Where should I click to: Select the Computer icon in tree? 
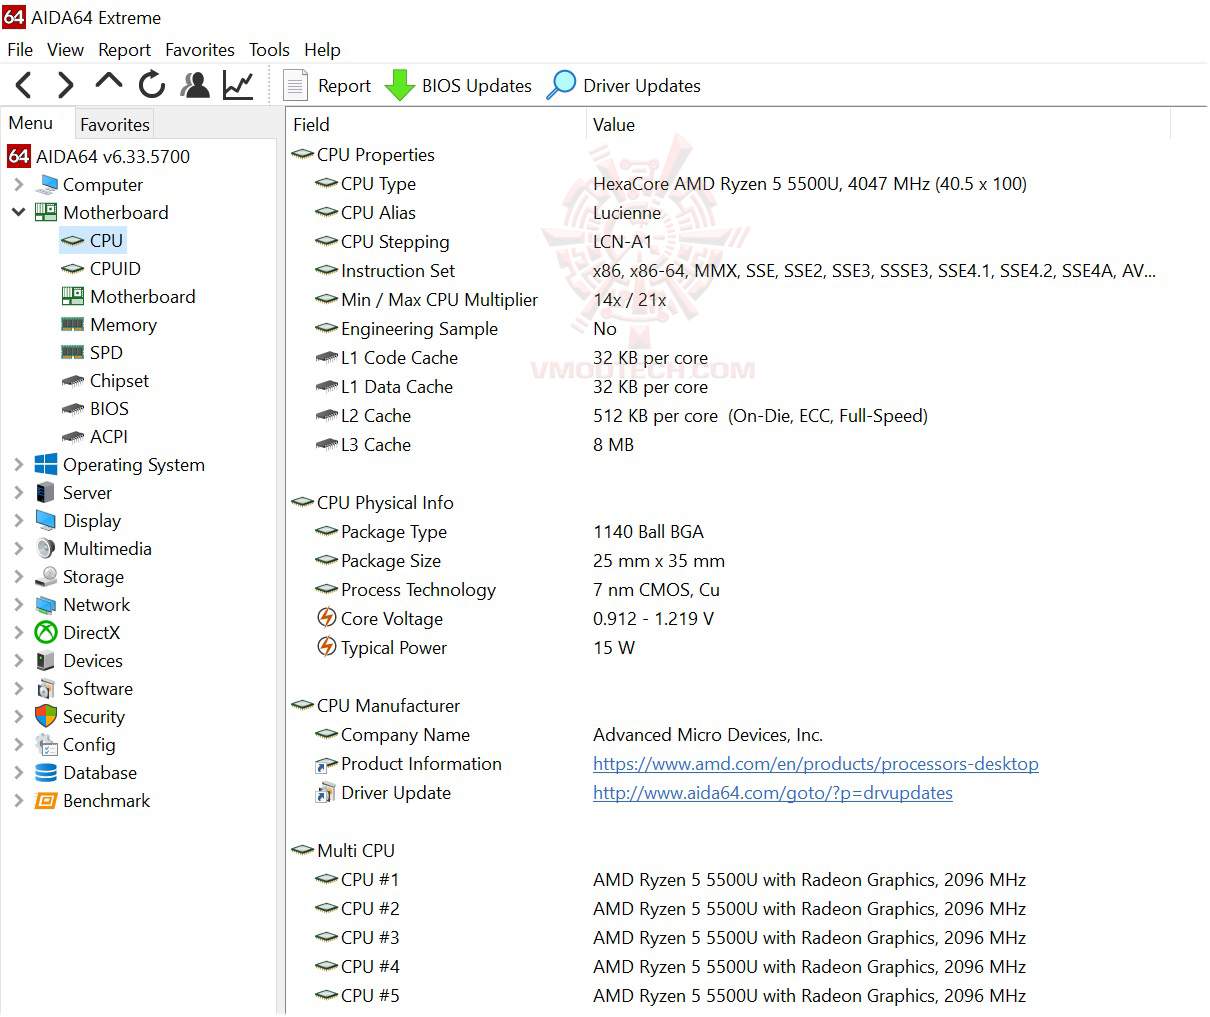tap(46, 185)
